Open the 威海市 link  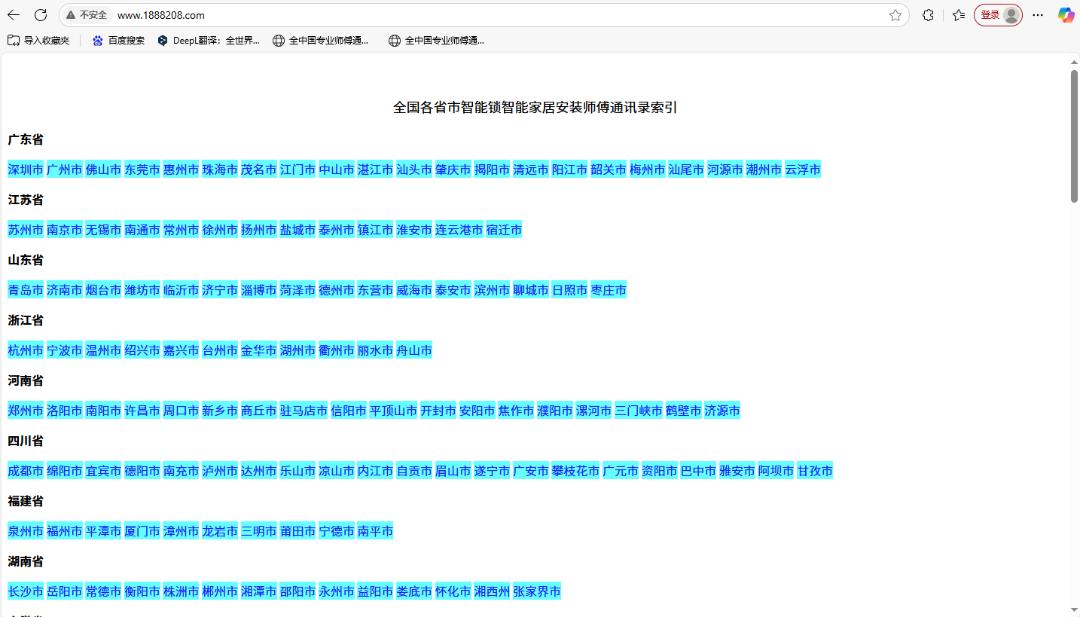pos(414,290)
